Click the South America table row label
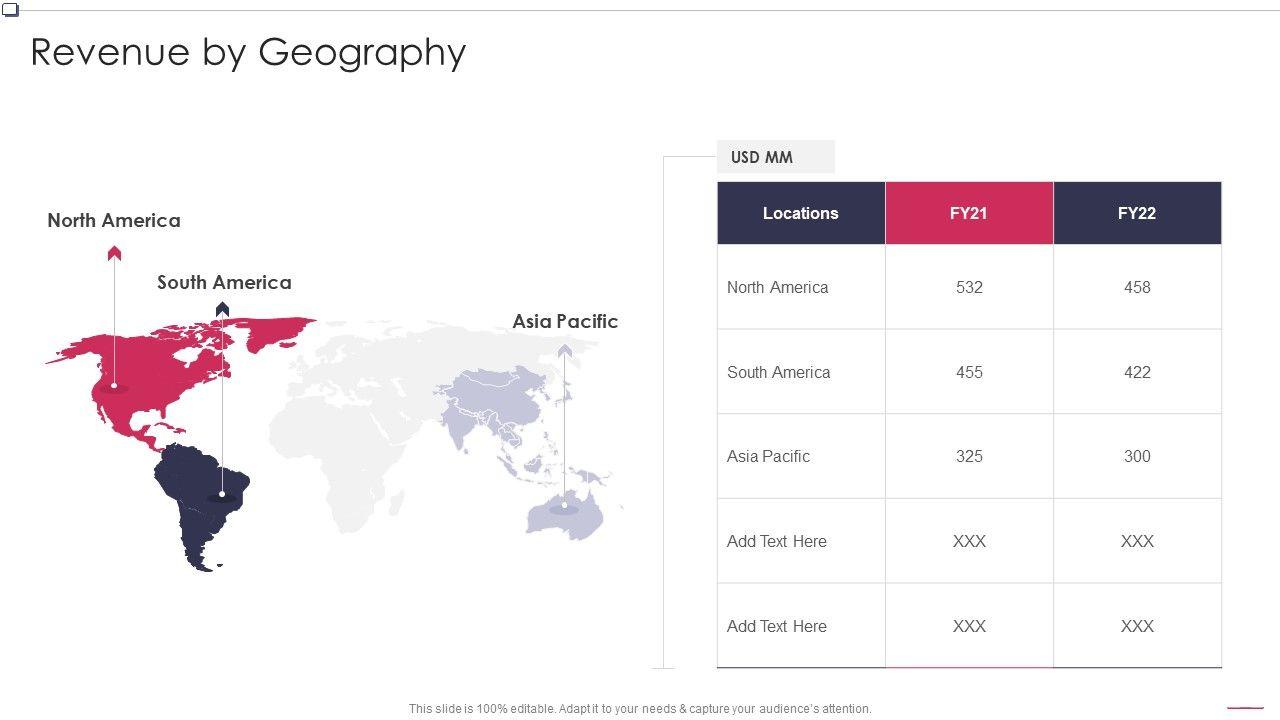The image size is (1280, 720). [x=778, y=372]
